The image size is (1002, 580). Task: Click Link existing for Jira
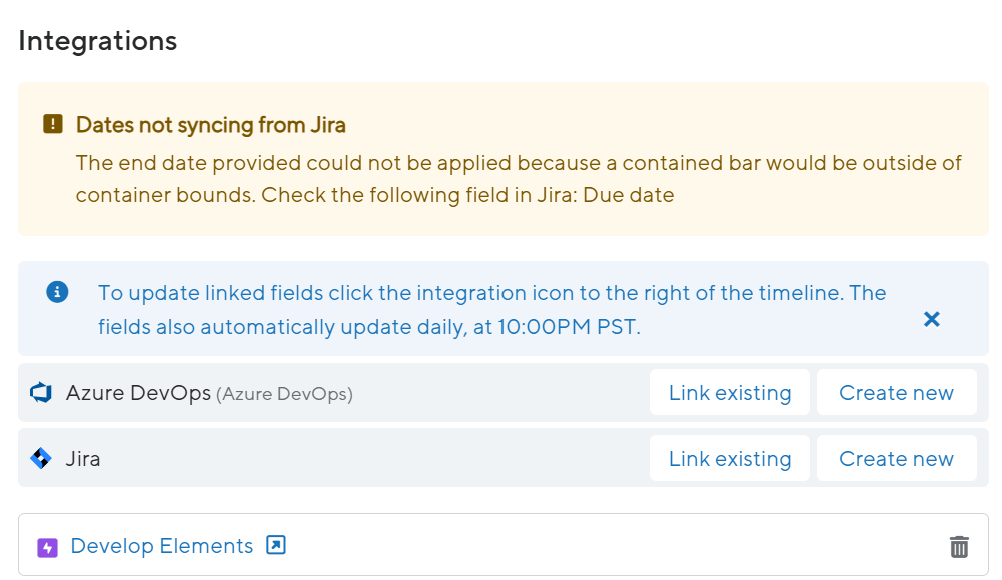[x=730, y=458]
